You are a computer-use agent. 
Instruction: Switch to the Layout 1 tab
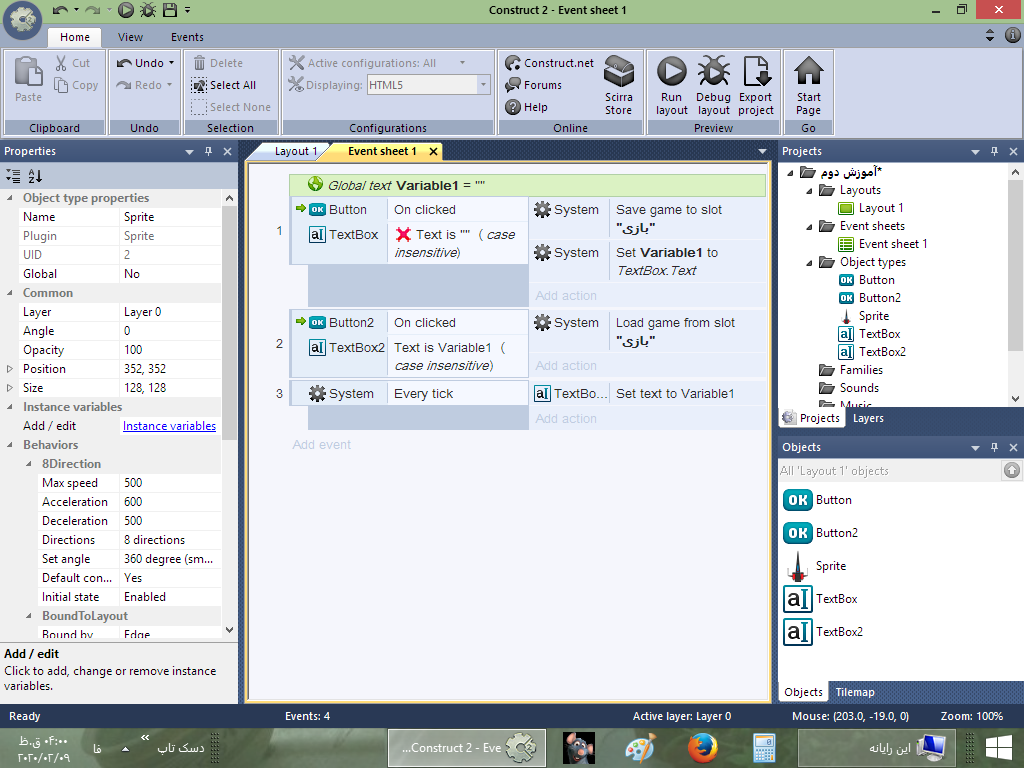click(x=295, y=152)
